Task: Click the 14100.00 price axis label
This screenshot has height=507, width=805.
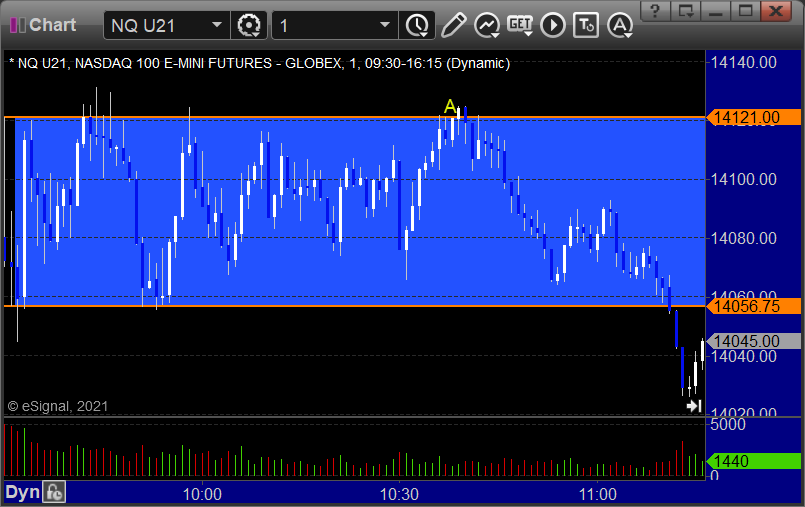Action: 744,180
